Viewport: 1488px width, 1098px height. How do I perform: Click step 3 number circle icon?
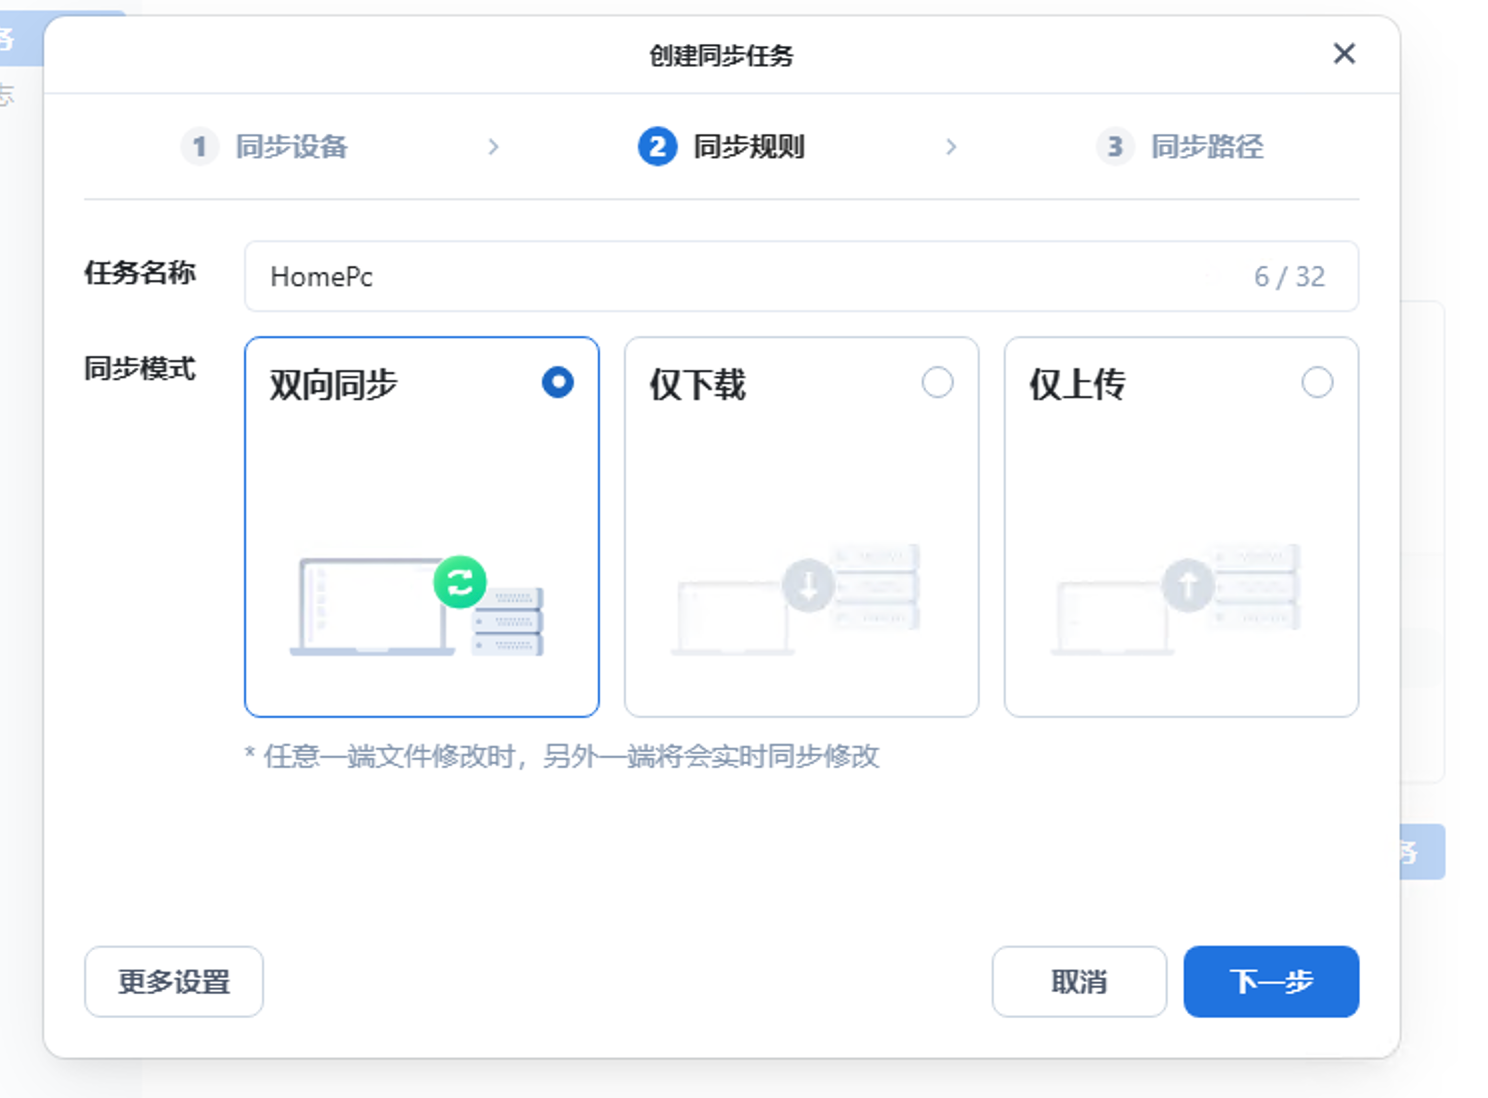click(x=1114, y=147)
